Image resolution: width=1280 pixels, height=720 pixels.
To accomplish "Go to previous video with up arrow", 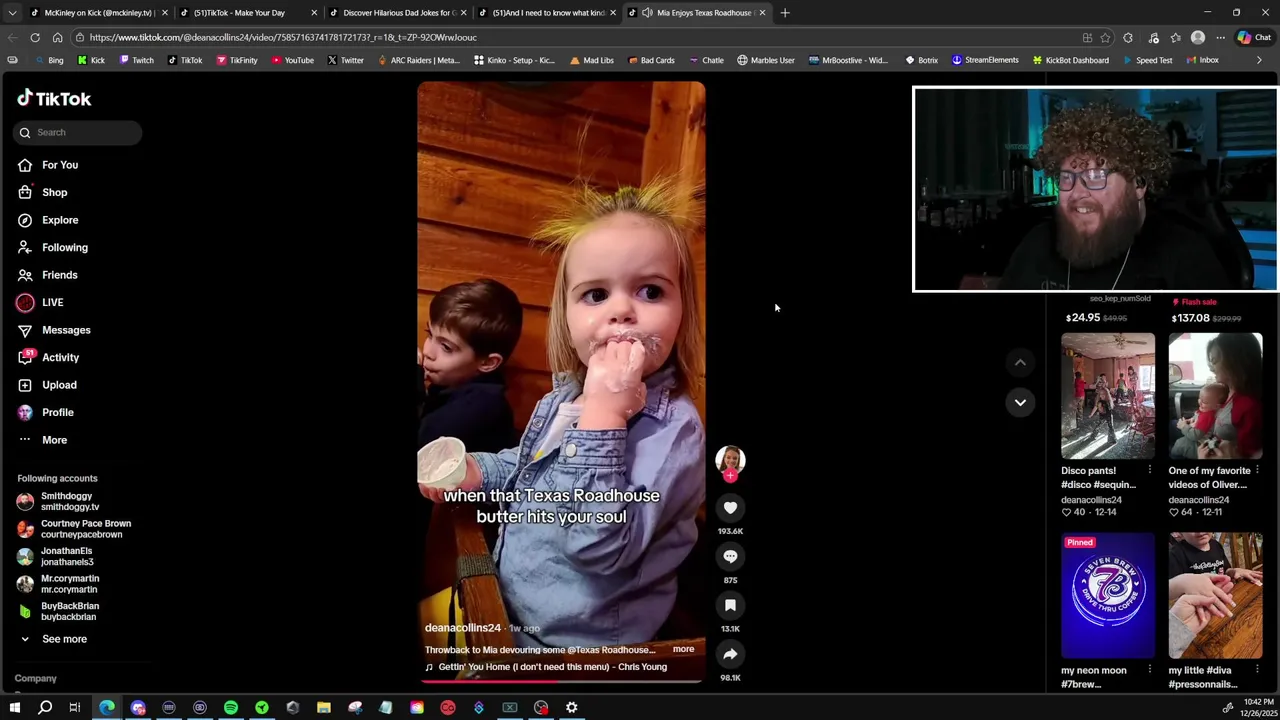I will (x=1020, y=362).
